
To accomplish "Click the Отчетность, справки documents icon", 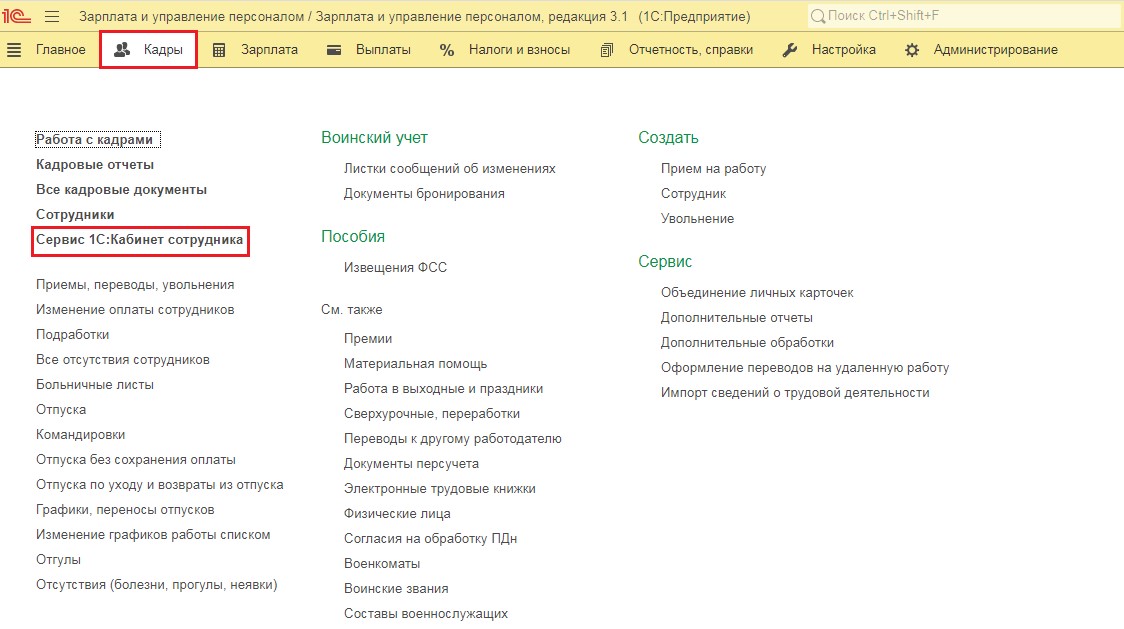I will click(x=607, y=50).
